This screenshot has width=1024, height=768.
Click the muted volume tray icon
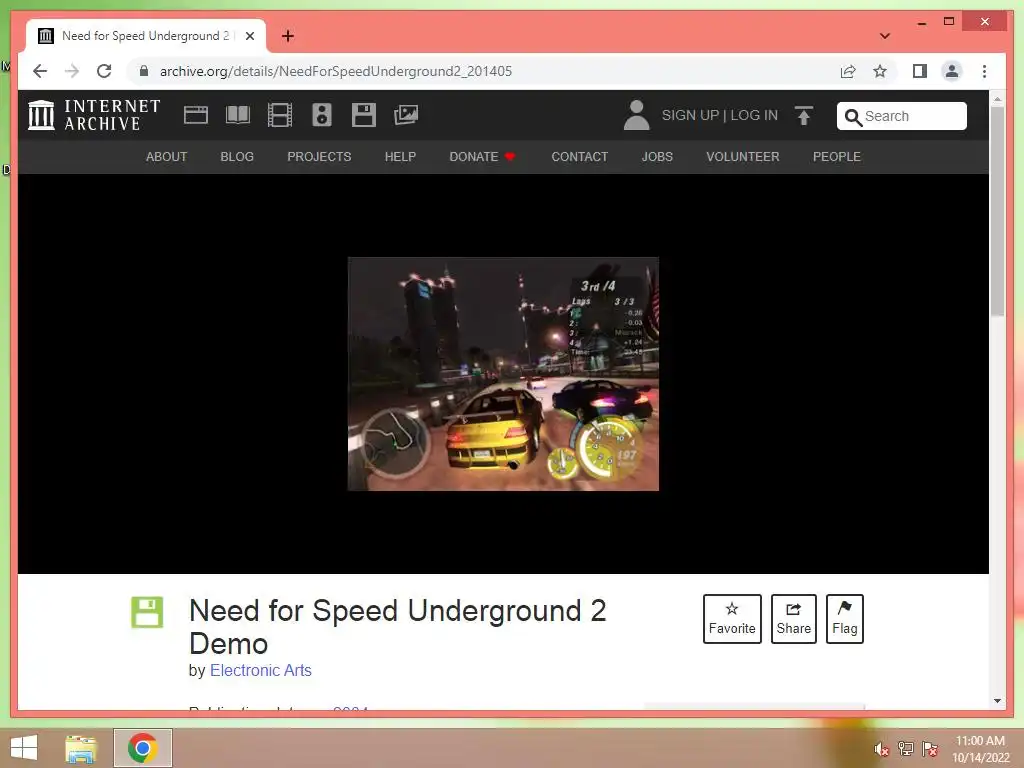881,749
